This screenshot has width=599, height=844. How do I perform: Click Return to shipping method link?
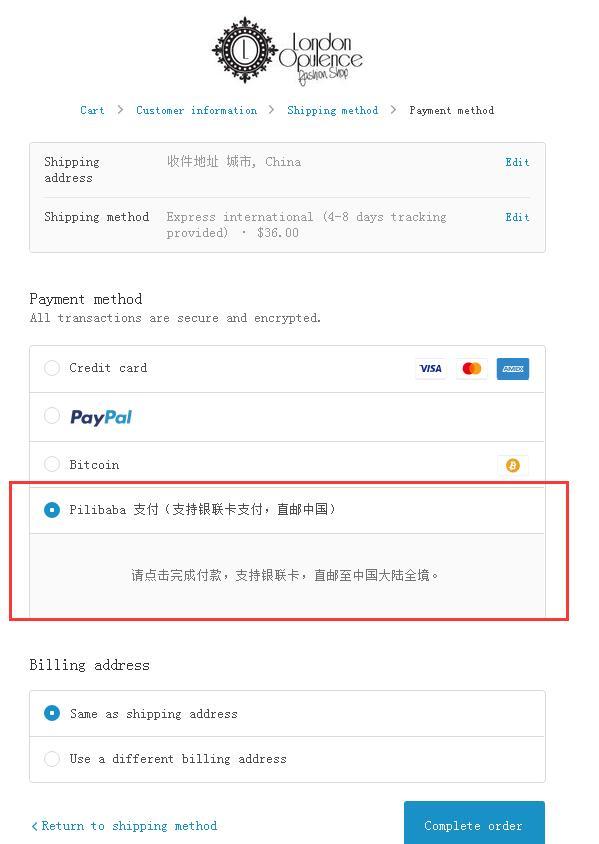click(x=124, y=826)
